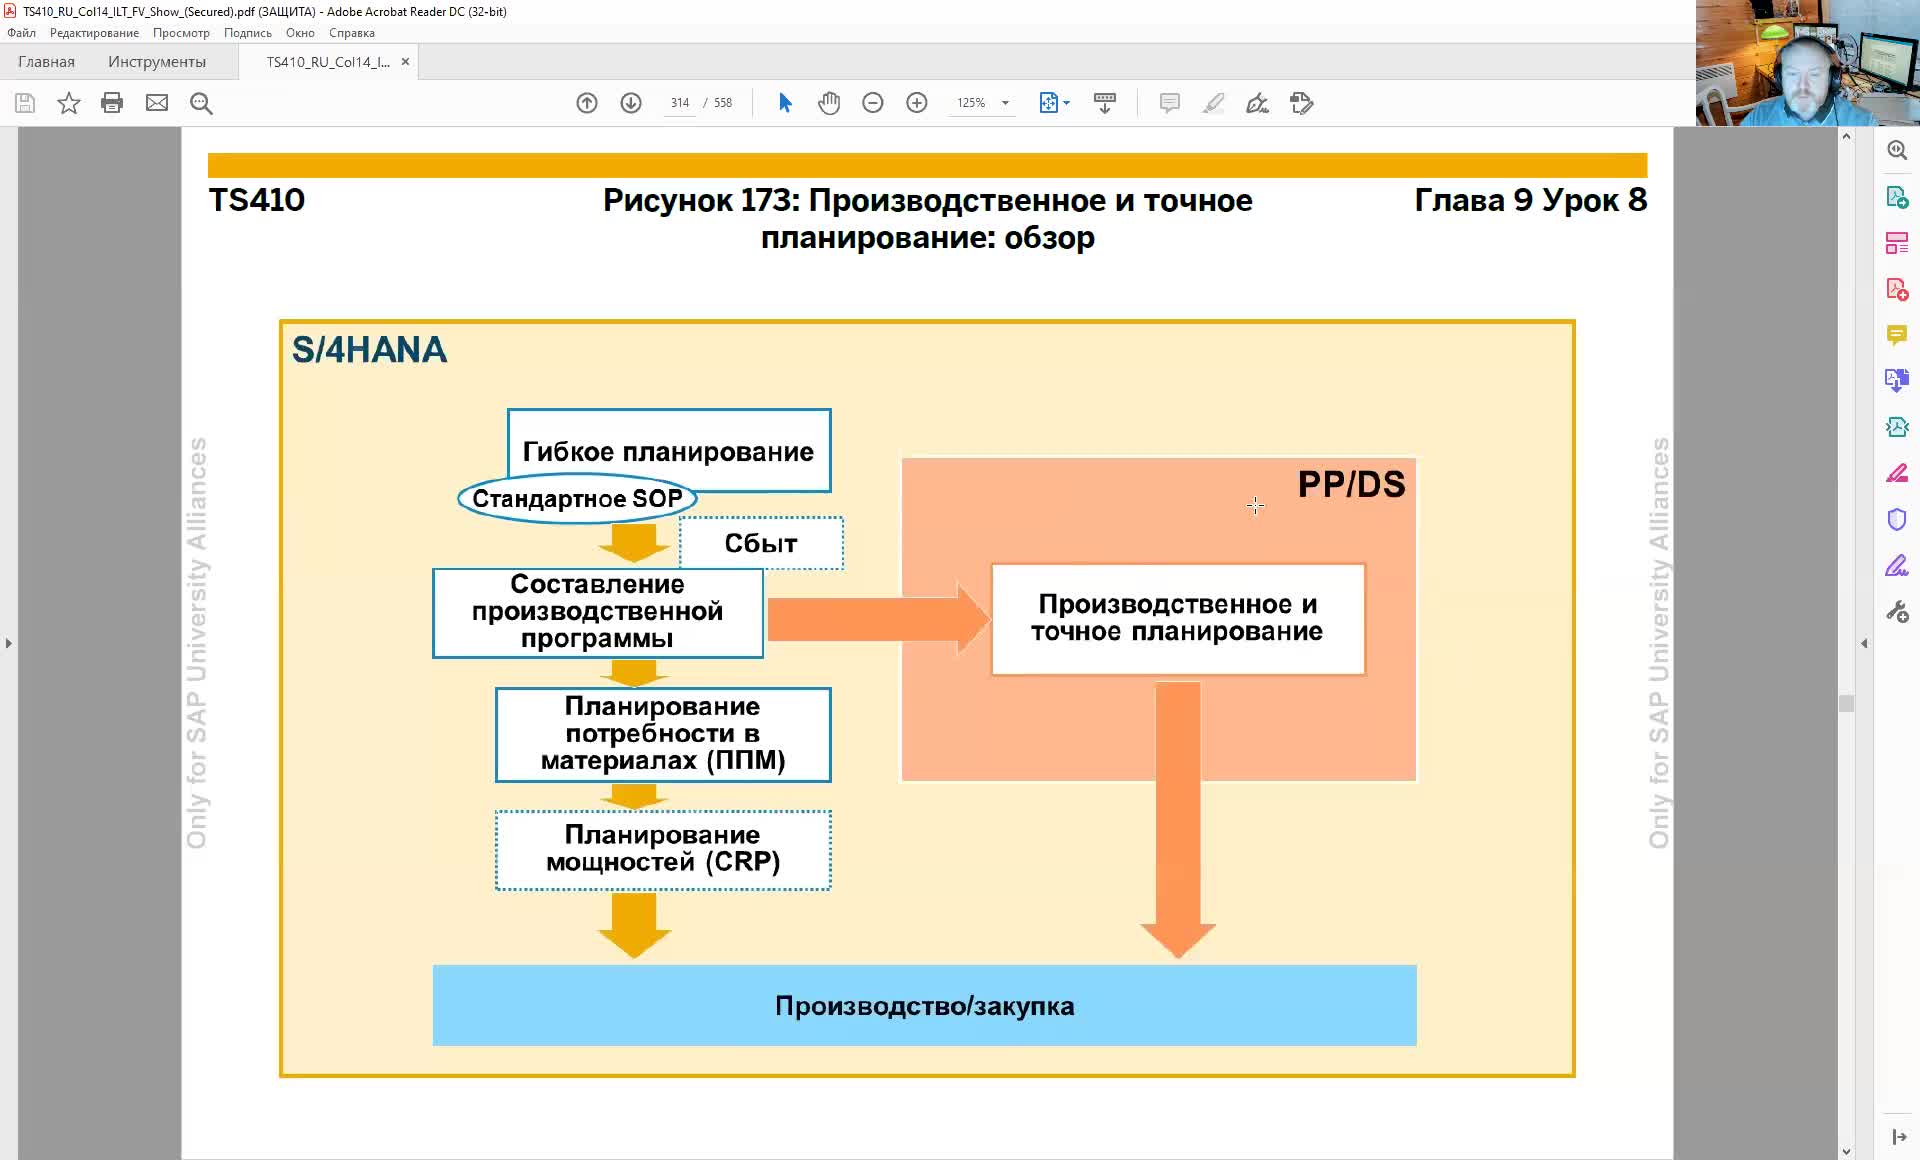
Task: Open the sign document pen tool
Action: click(x=1257, y=103)
